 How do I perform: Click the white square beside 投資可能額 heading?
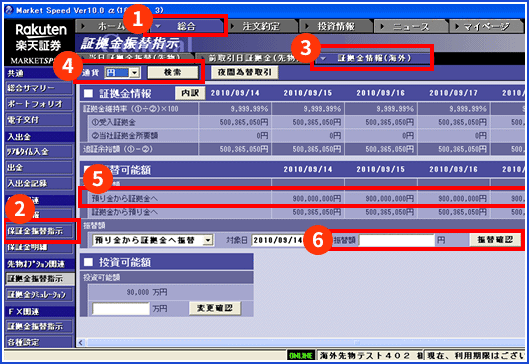coord(88,262)
